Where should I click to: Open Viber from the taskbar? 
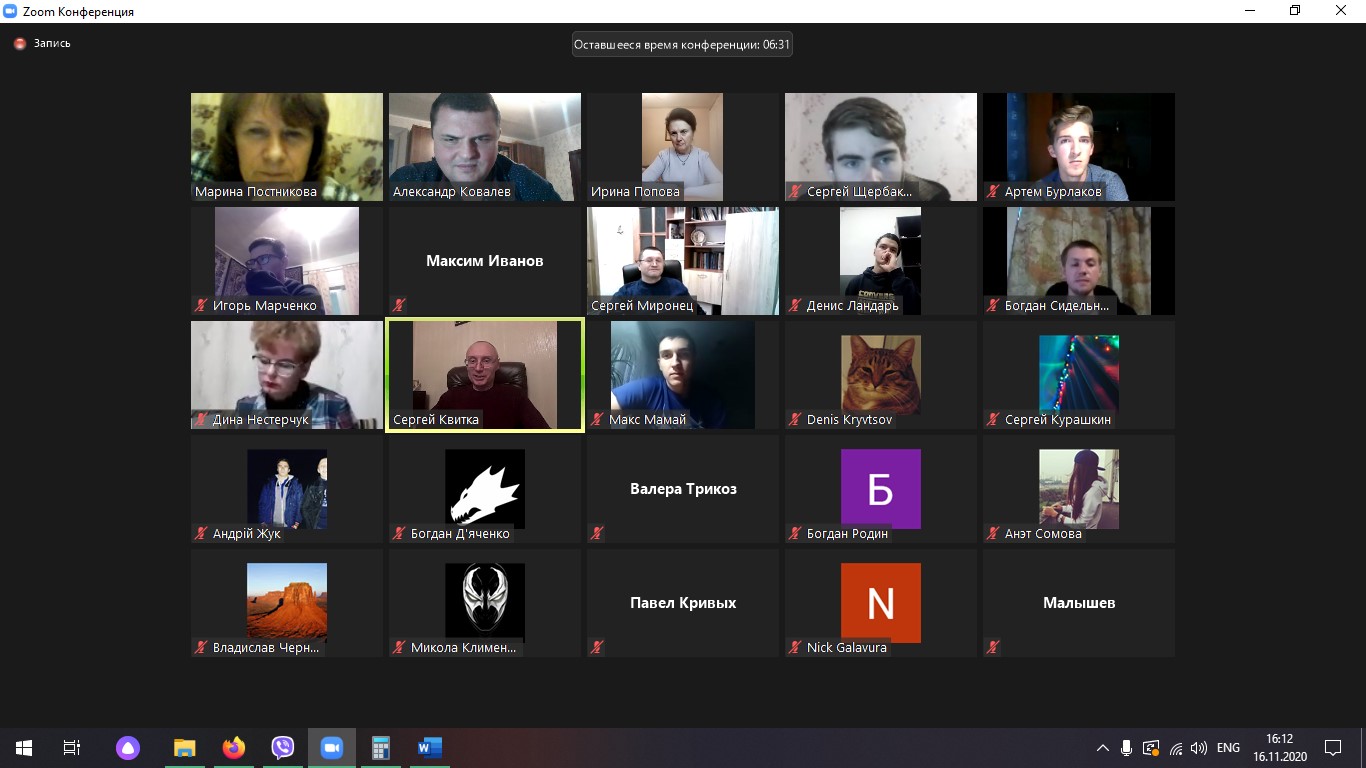pos(283,747)
